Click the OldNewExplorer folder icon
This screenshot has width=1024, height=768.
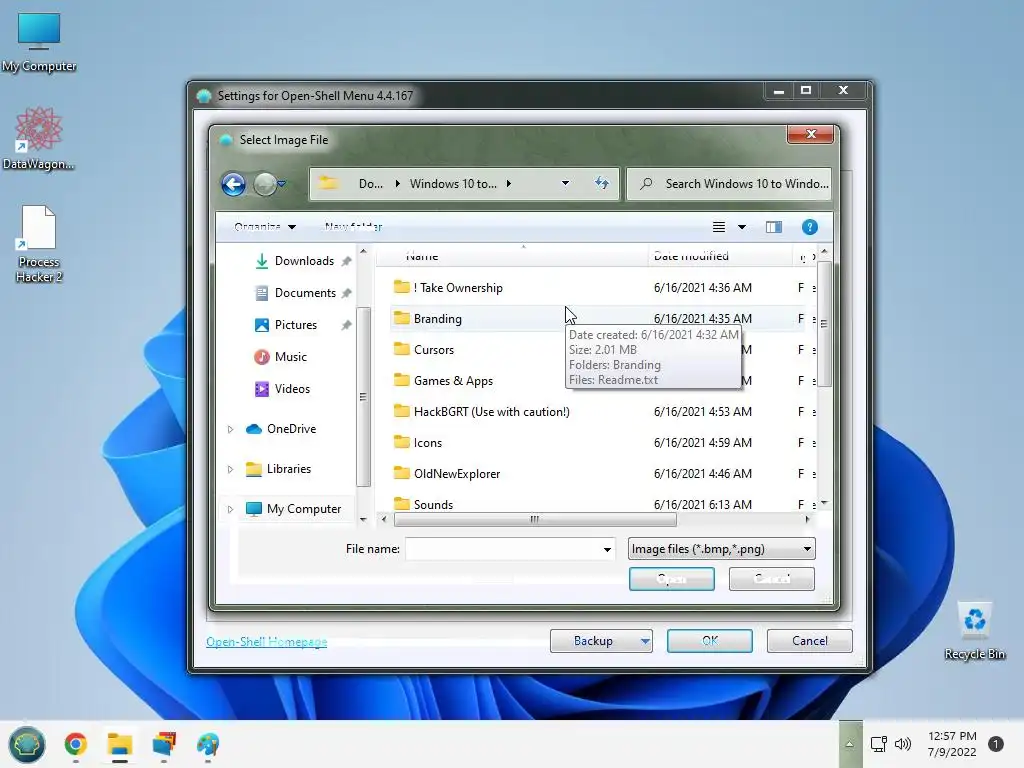(x=402, y=473)
